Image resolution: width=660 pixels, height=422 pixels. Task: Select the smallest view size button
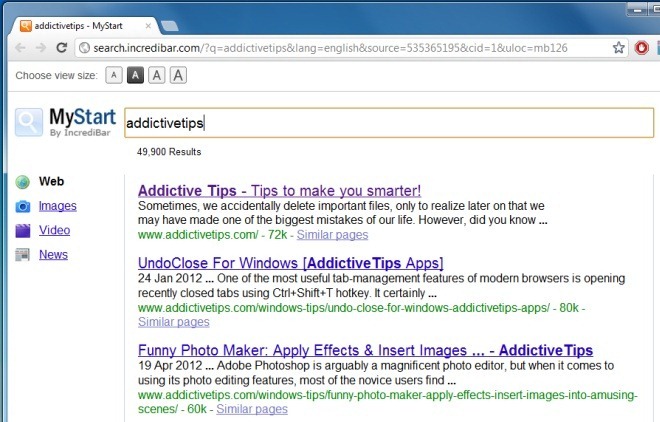(x=114, y=75)
